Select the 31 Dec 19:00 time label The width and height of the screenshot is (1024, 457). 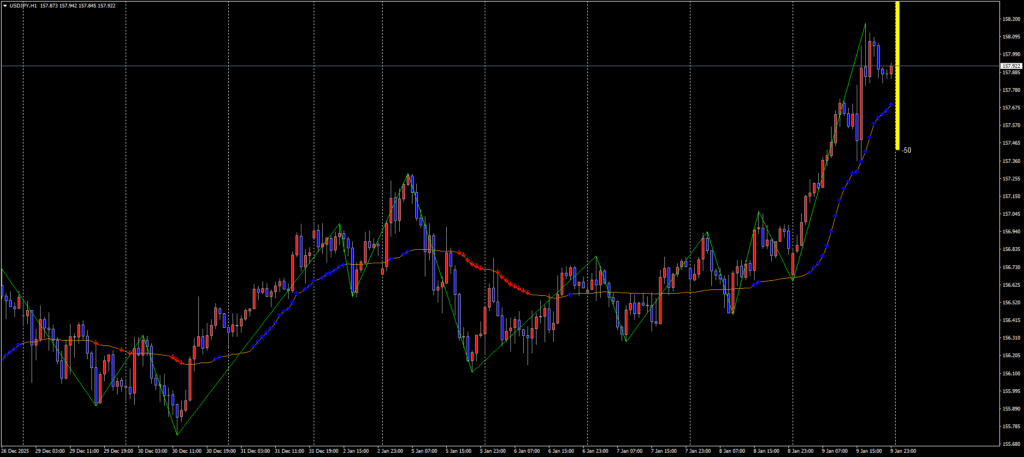pos(326,451)
